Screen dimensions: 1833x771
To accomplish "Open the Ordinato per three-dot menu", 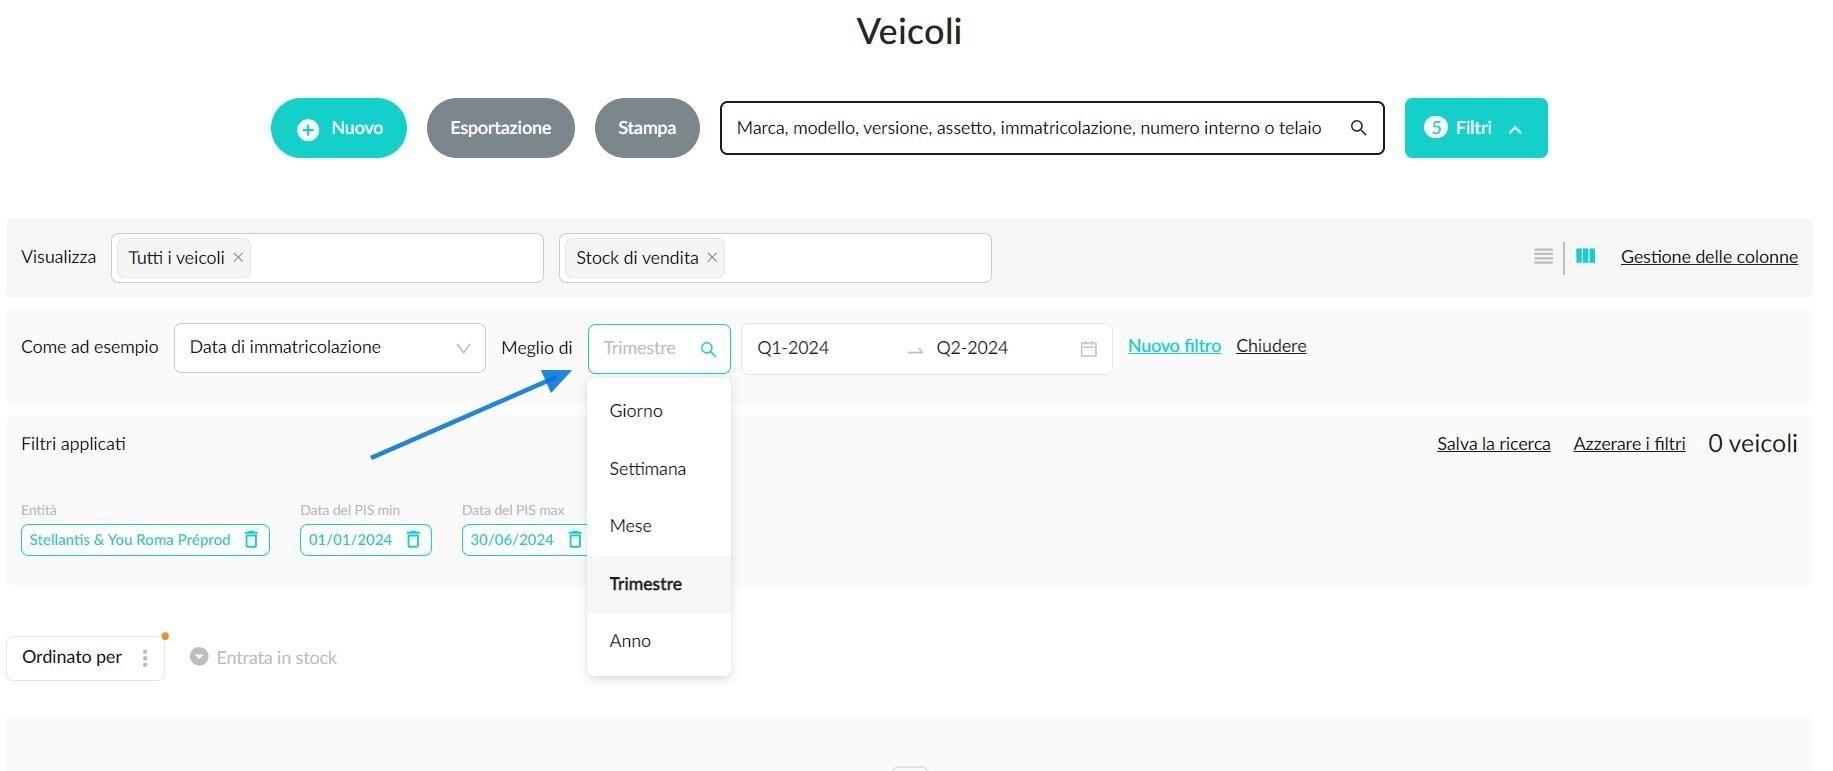I will 145,658.
